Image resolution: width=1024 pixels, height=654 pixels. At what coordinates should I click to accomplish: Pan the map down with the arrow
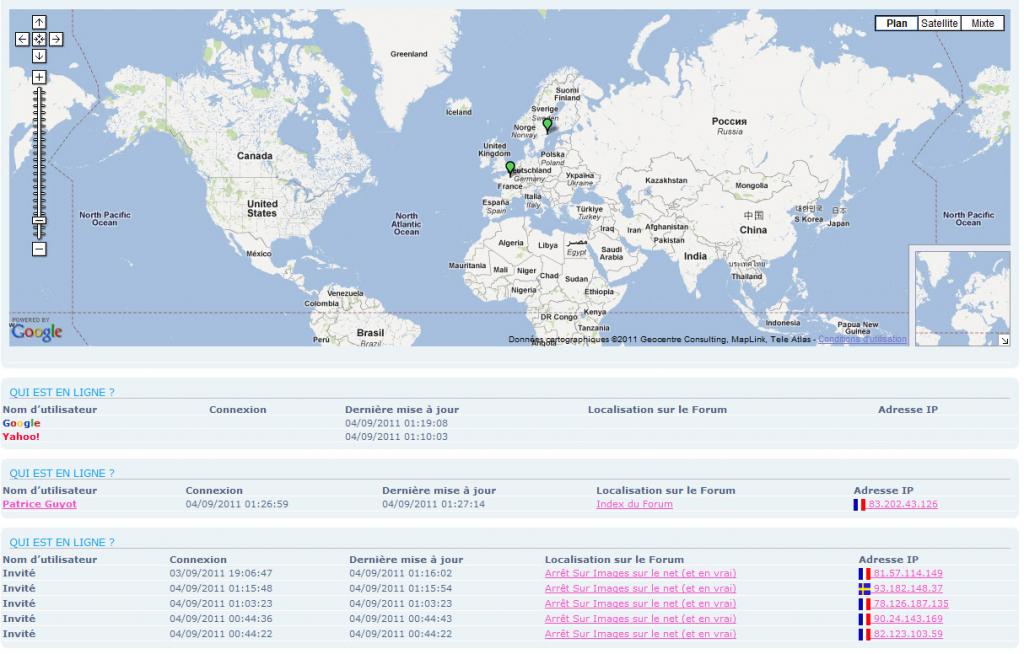pos(39,56)
